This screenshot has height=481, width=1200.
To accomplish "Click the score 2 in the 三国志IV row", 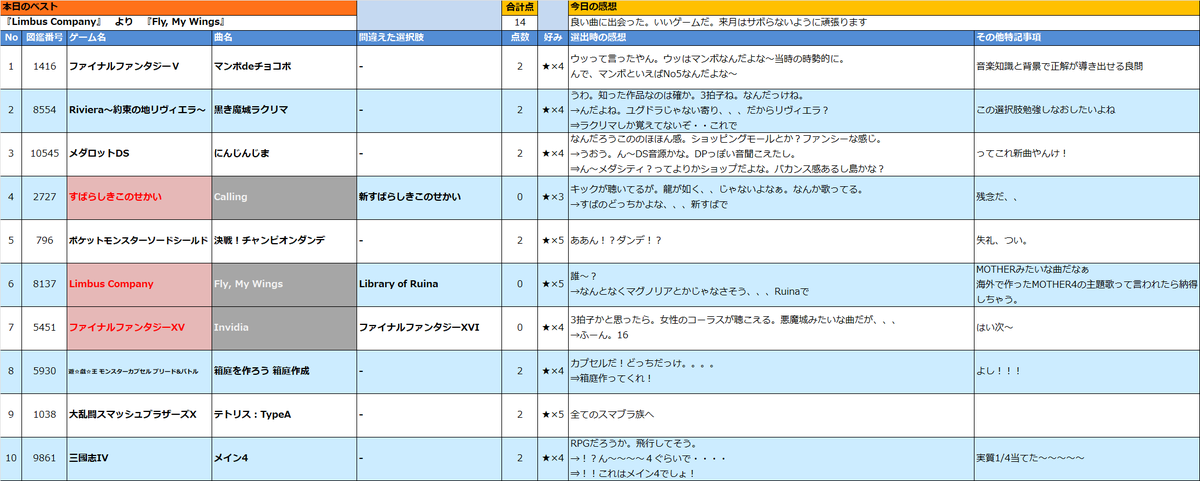I will click(x=520, y=458).
